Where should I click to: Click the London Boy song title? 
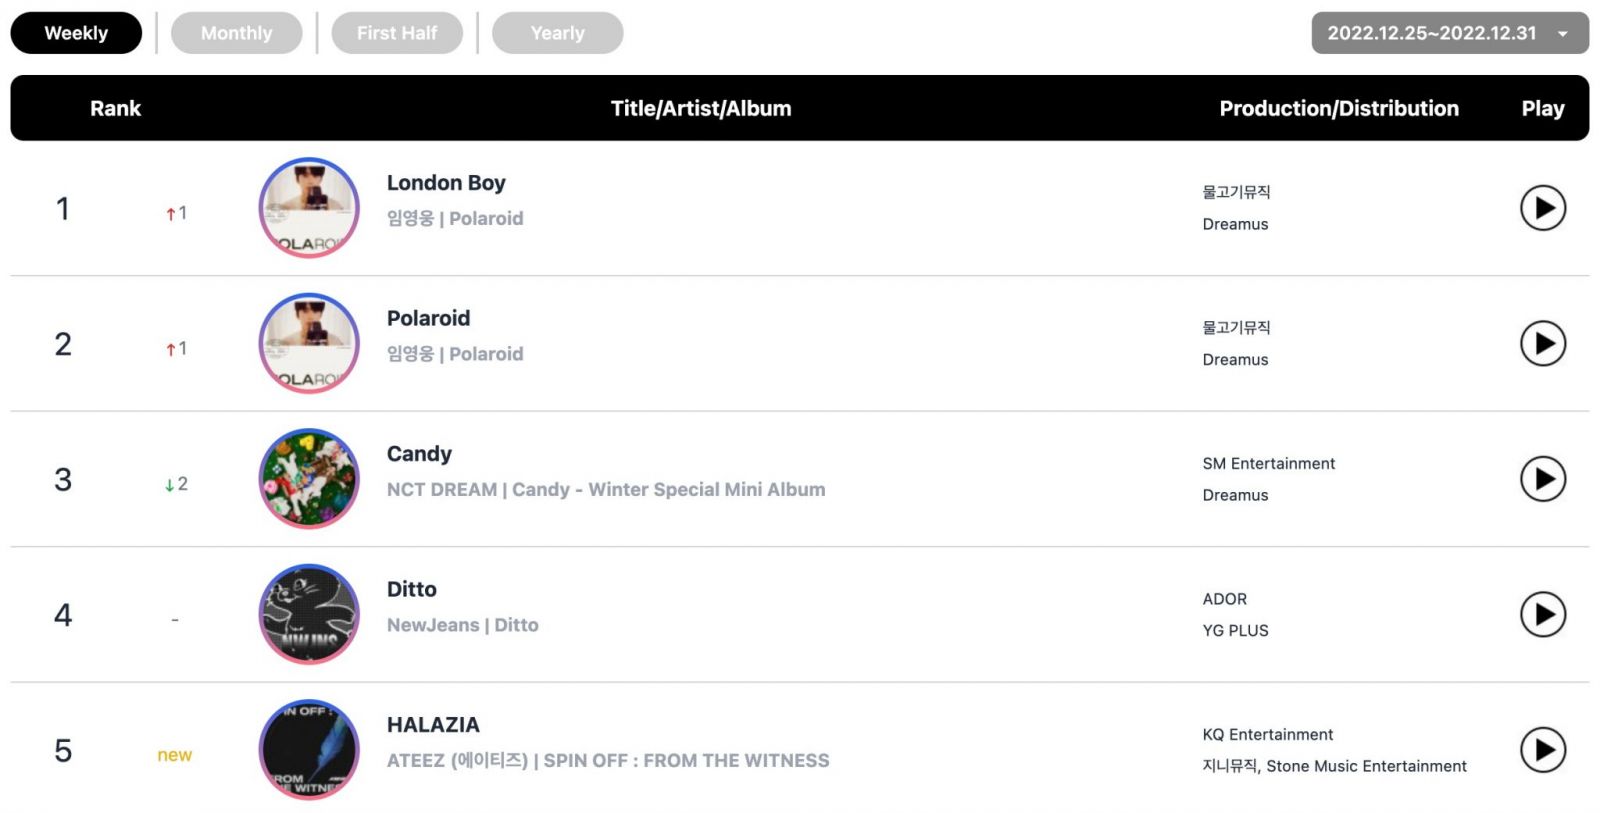pyautogui.click(x=446, y=183)
